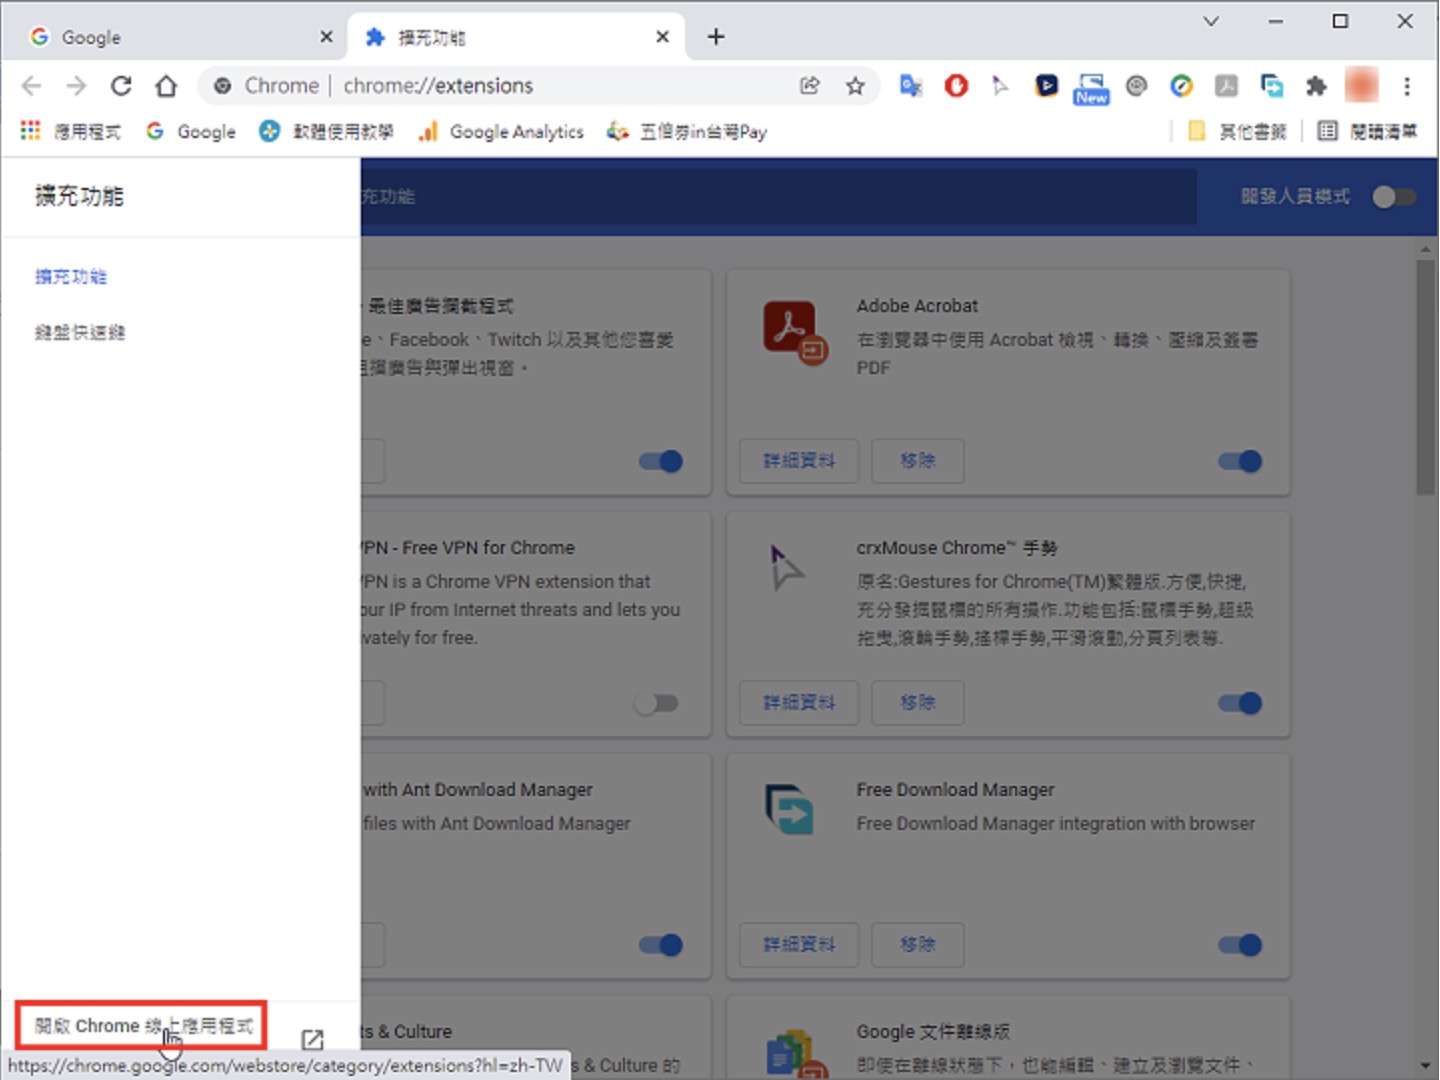The width and height of the screenshot is (1440, 1080).
Task: Open crxMouse gesture extension toolbar icon
Action: click(1001, 86)
